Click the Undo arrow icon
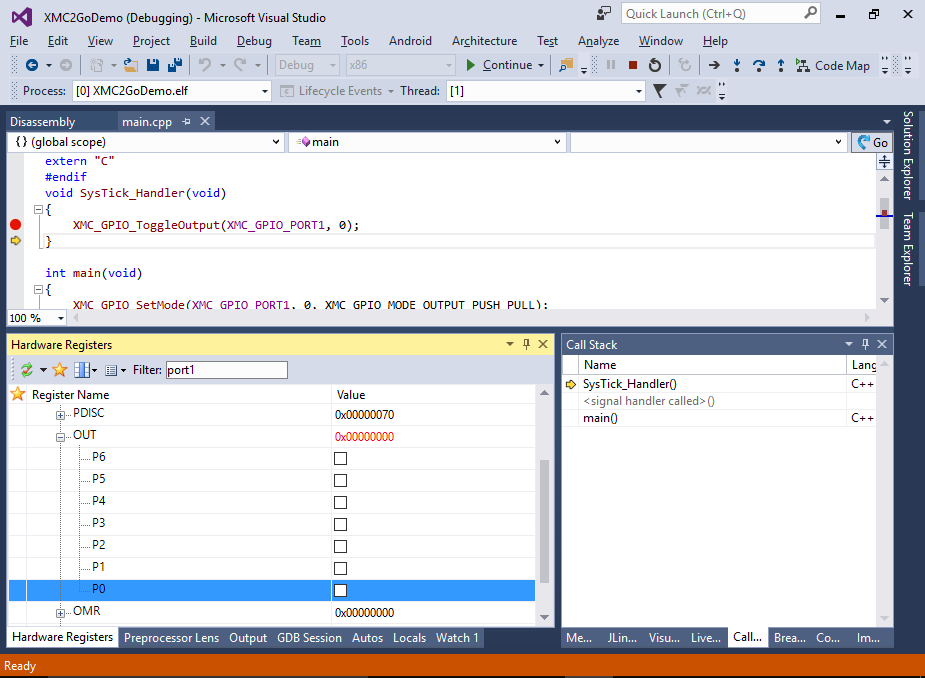Screen dimensions: 925x678 (x=205, y=65)
